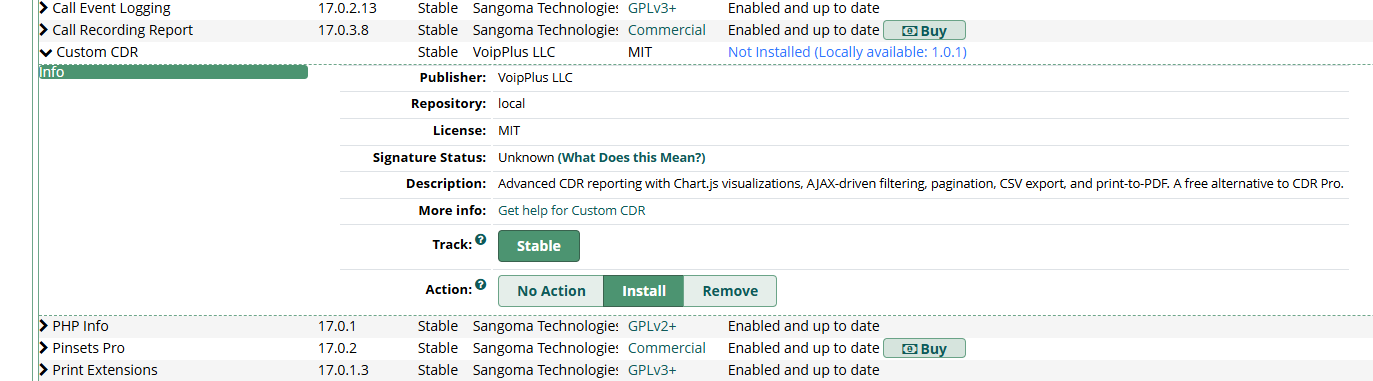The width and height of the screenshot is (1373, 381).
Task: Expand the Print Extensions module row
Action: (44, 370)
